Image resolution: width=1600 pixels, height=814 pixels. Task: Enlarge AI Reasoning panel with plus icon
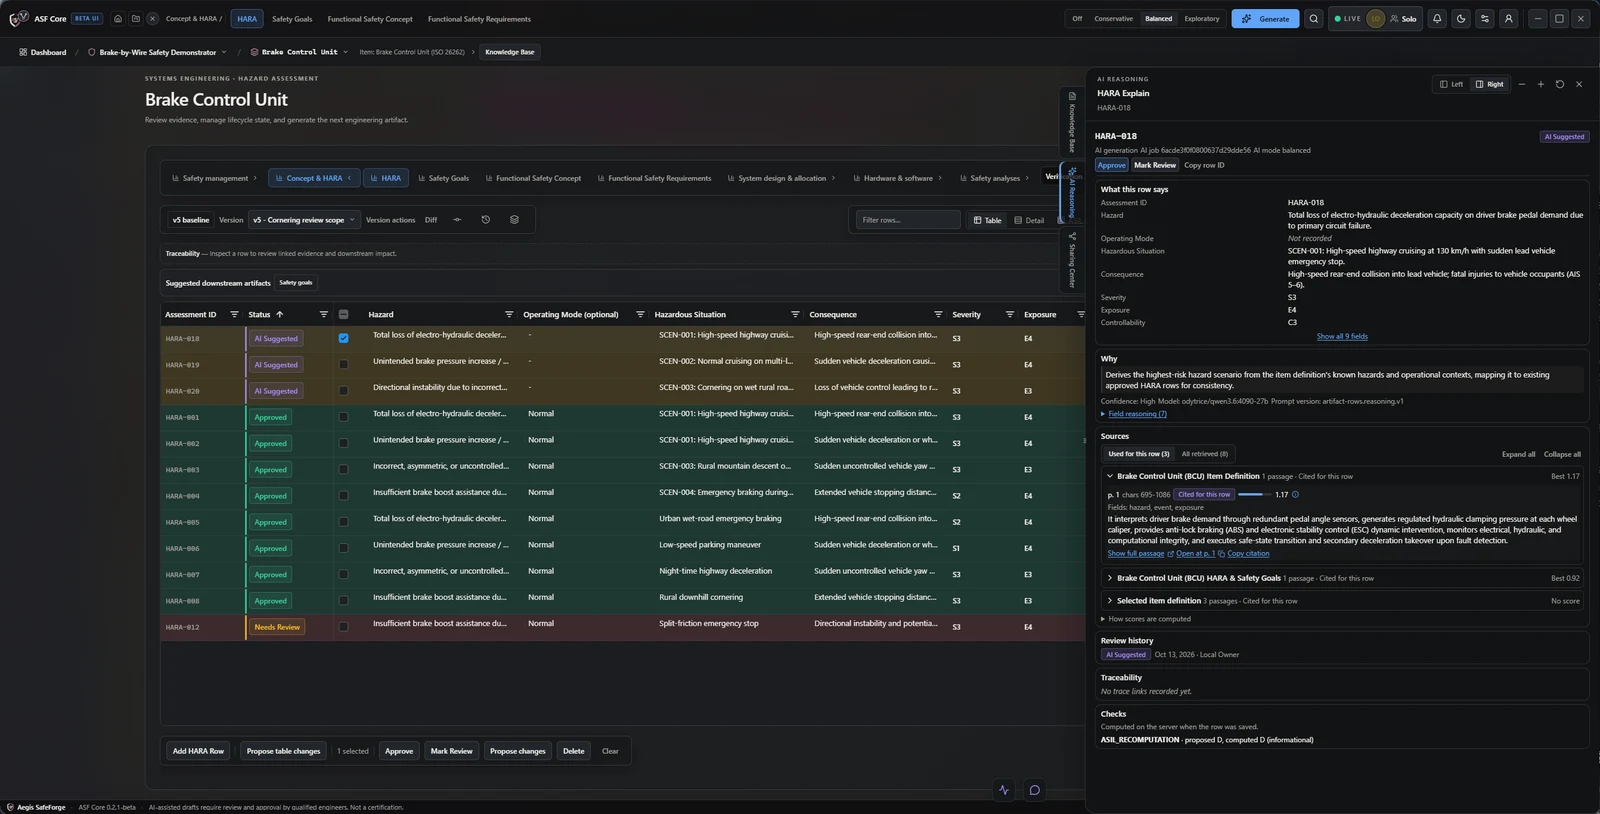click(x=1541, y=84)
